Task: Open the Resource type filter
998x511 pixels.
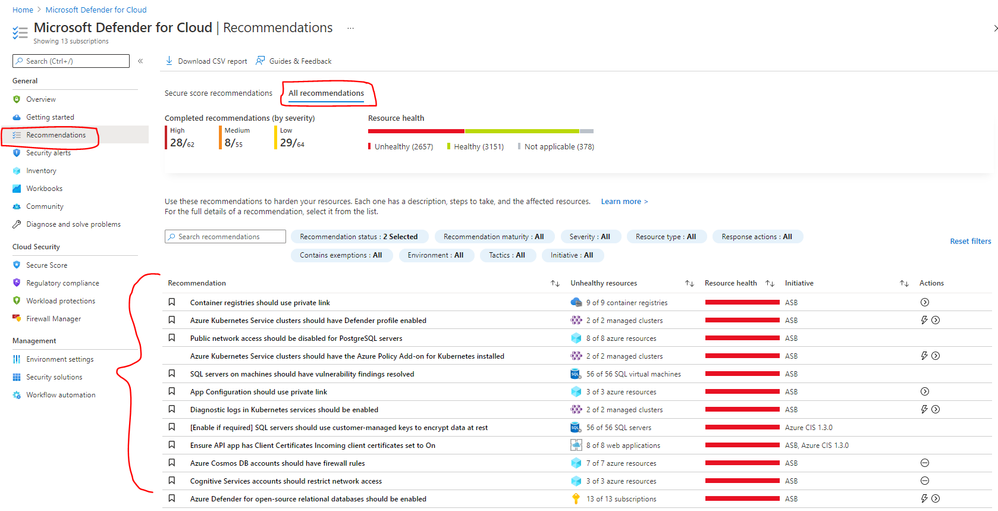Action: click(x=666, y=237)
